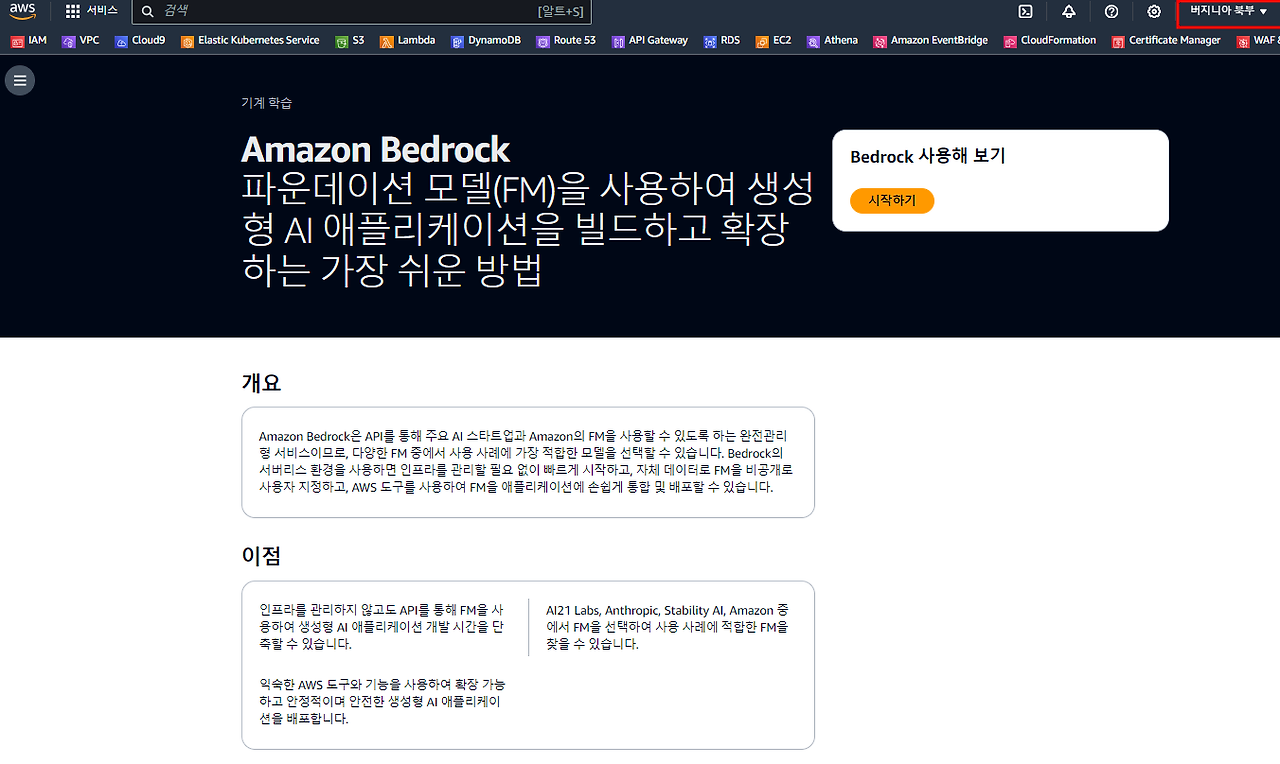Open the 서비스 services grid menu
This screenshot has height=764, width=1280.
click(x=91, y=11)
